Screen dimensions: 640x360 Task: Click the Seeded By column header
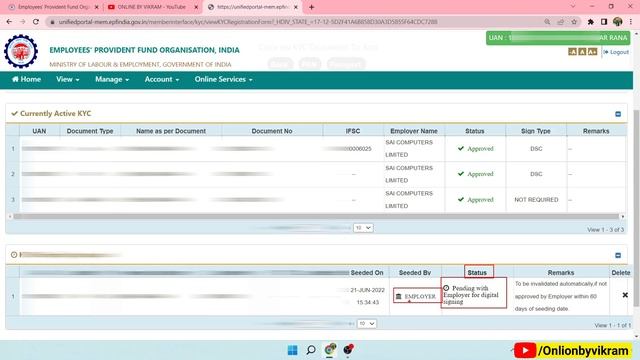click(415, 273)
